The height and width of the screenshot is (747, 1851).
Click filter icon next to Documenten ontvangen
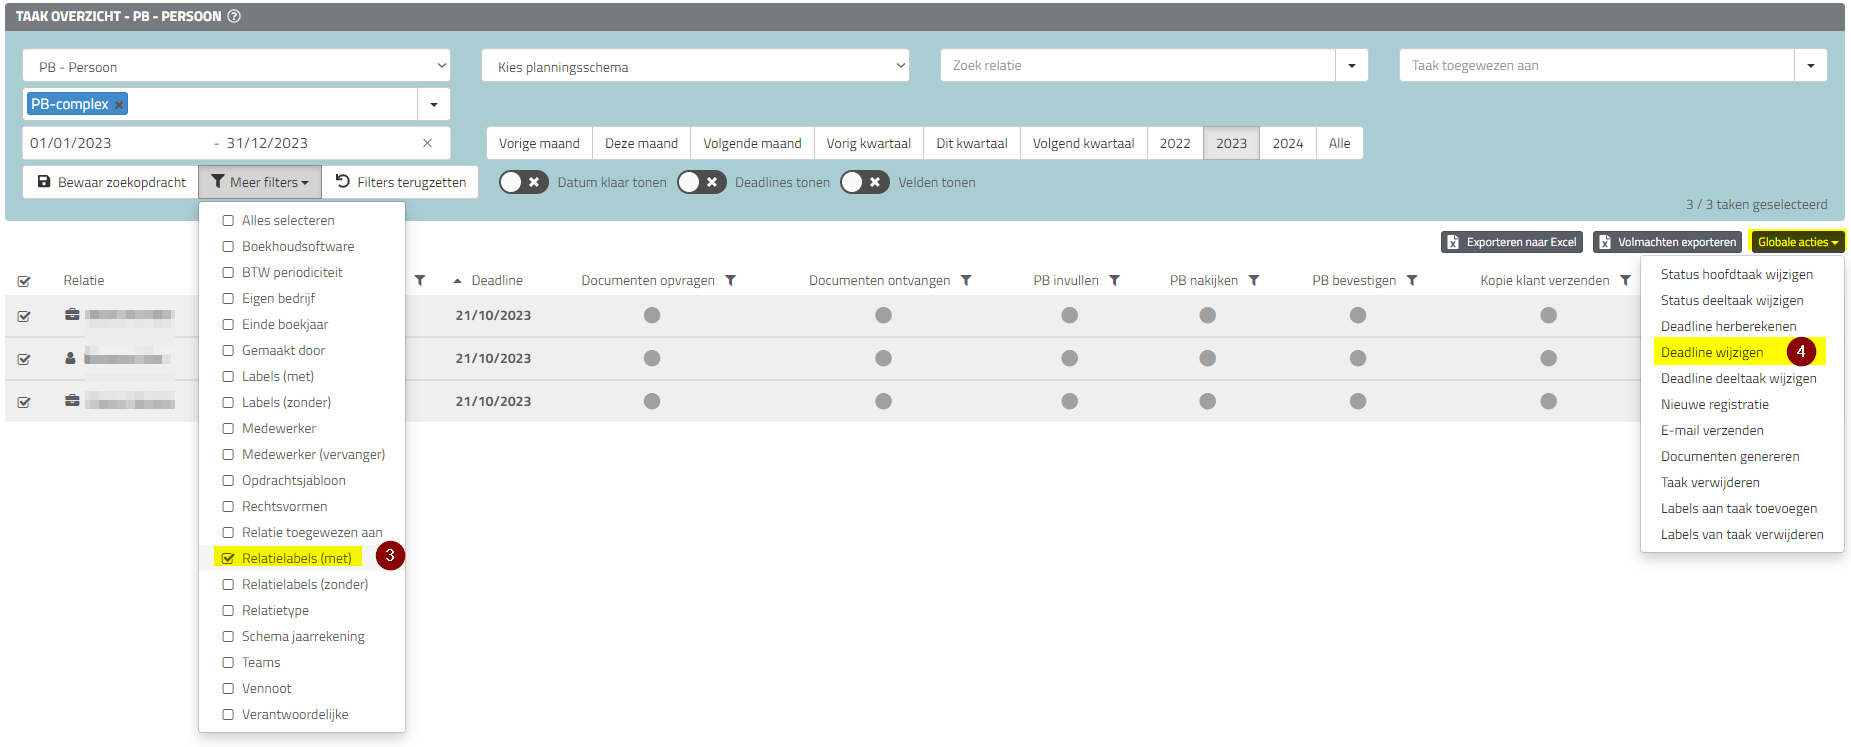coord(966,281)
